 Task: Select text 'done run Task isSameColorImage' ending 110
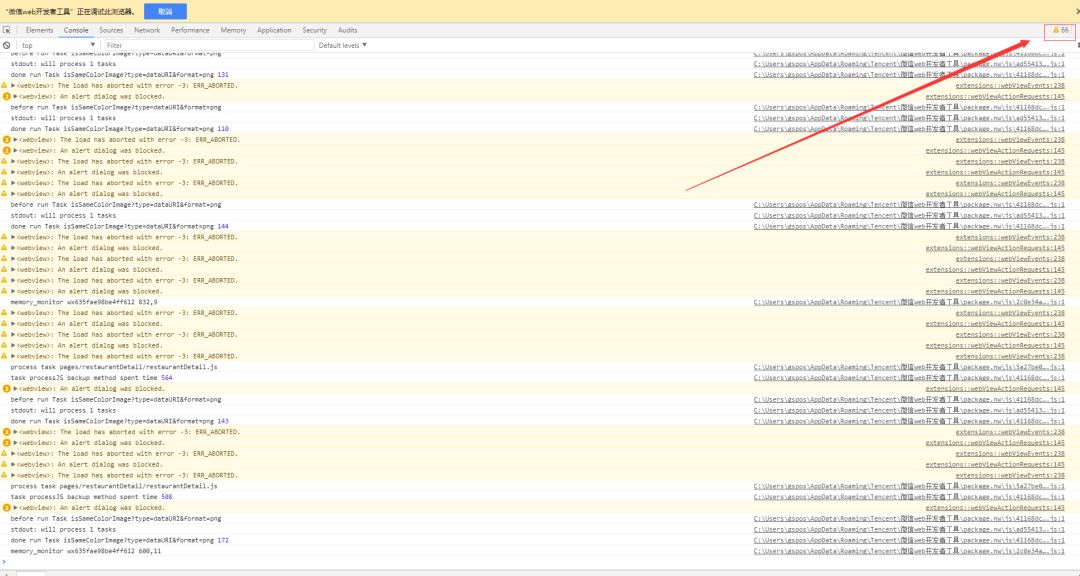119,129
